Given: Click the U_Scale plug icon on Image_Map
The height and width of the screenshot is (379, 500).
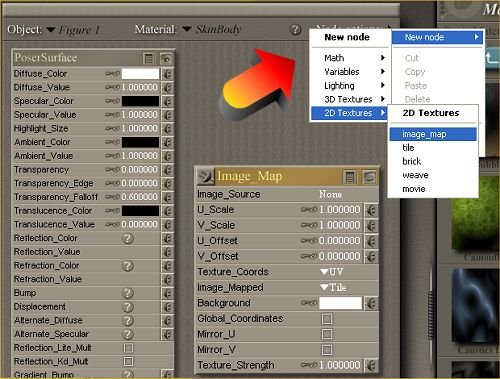Looking at the screenshot, I should click(371, 210).
